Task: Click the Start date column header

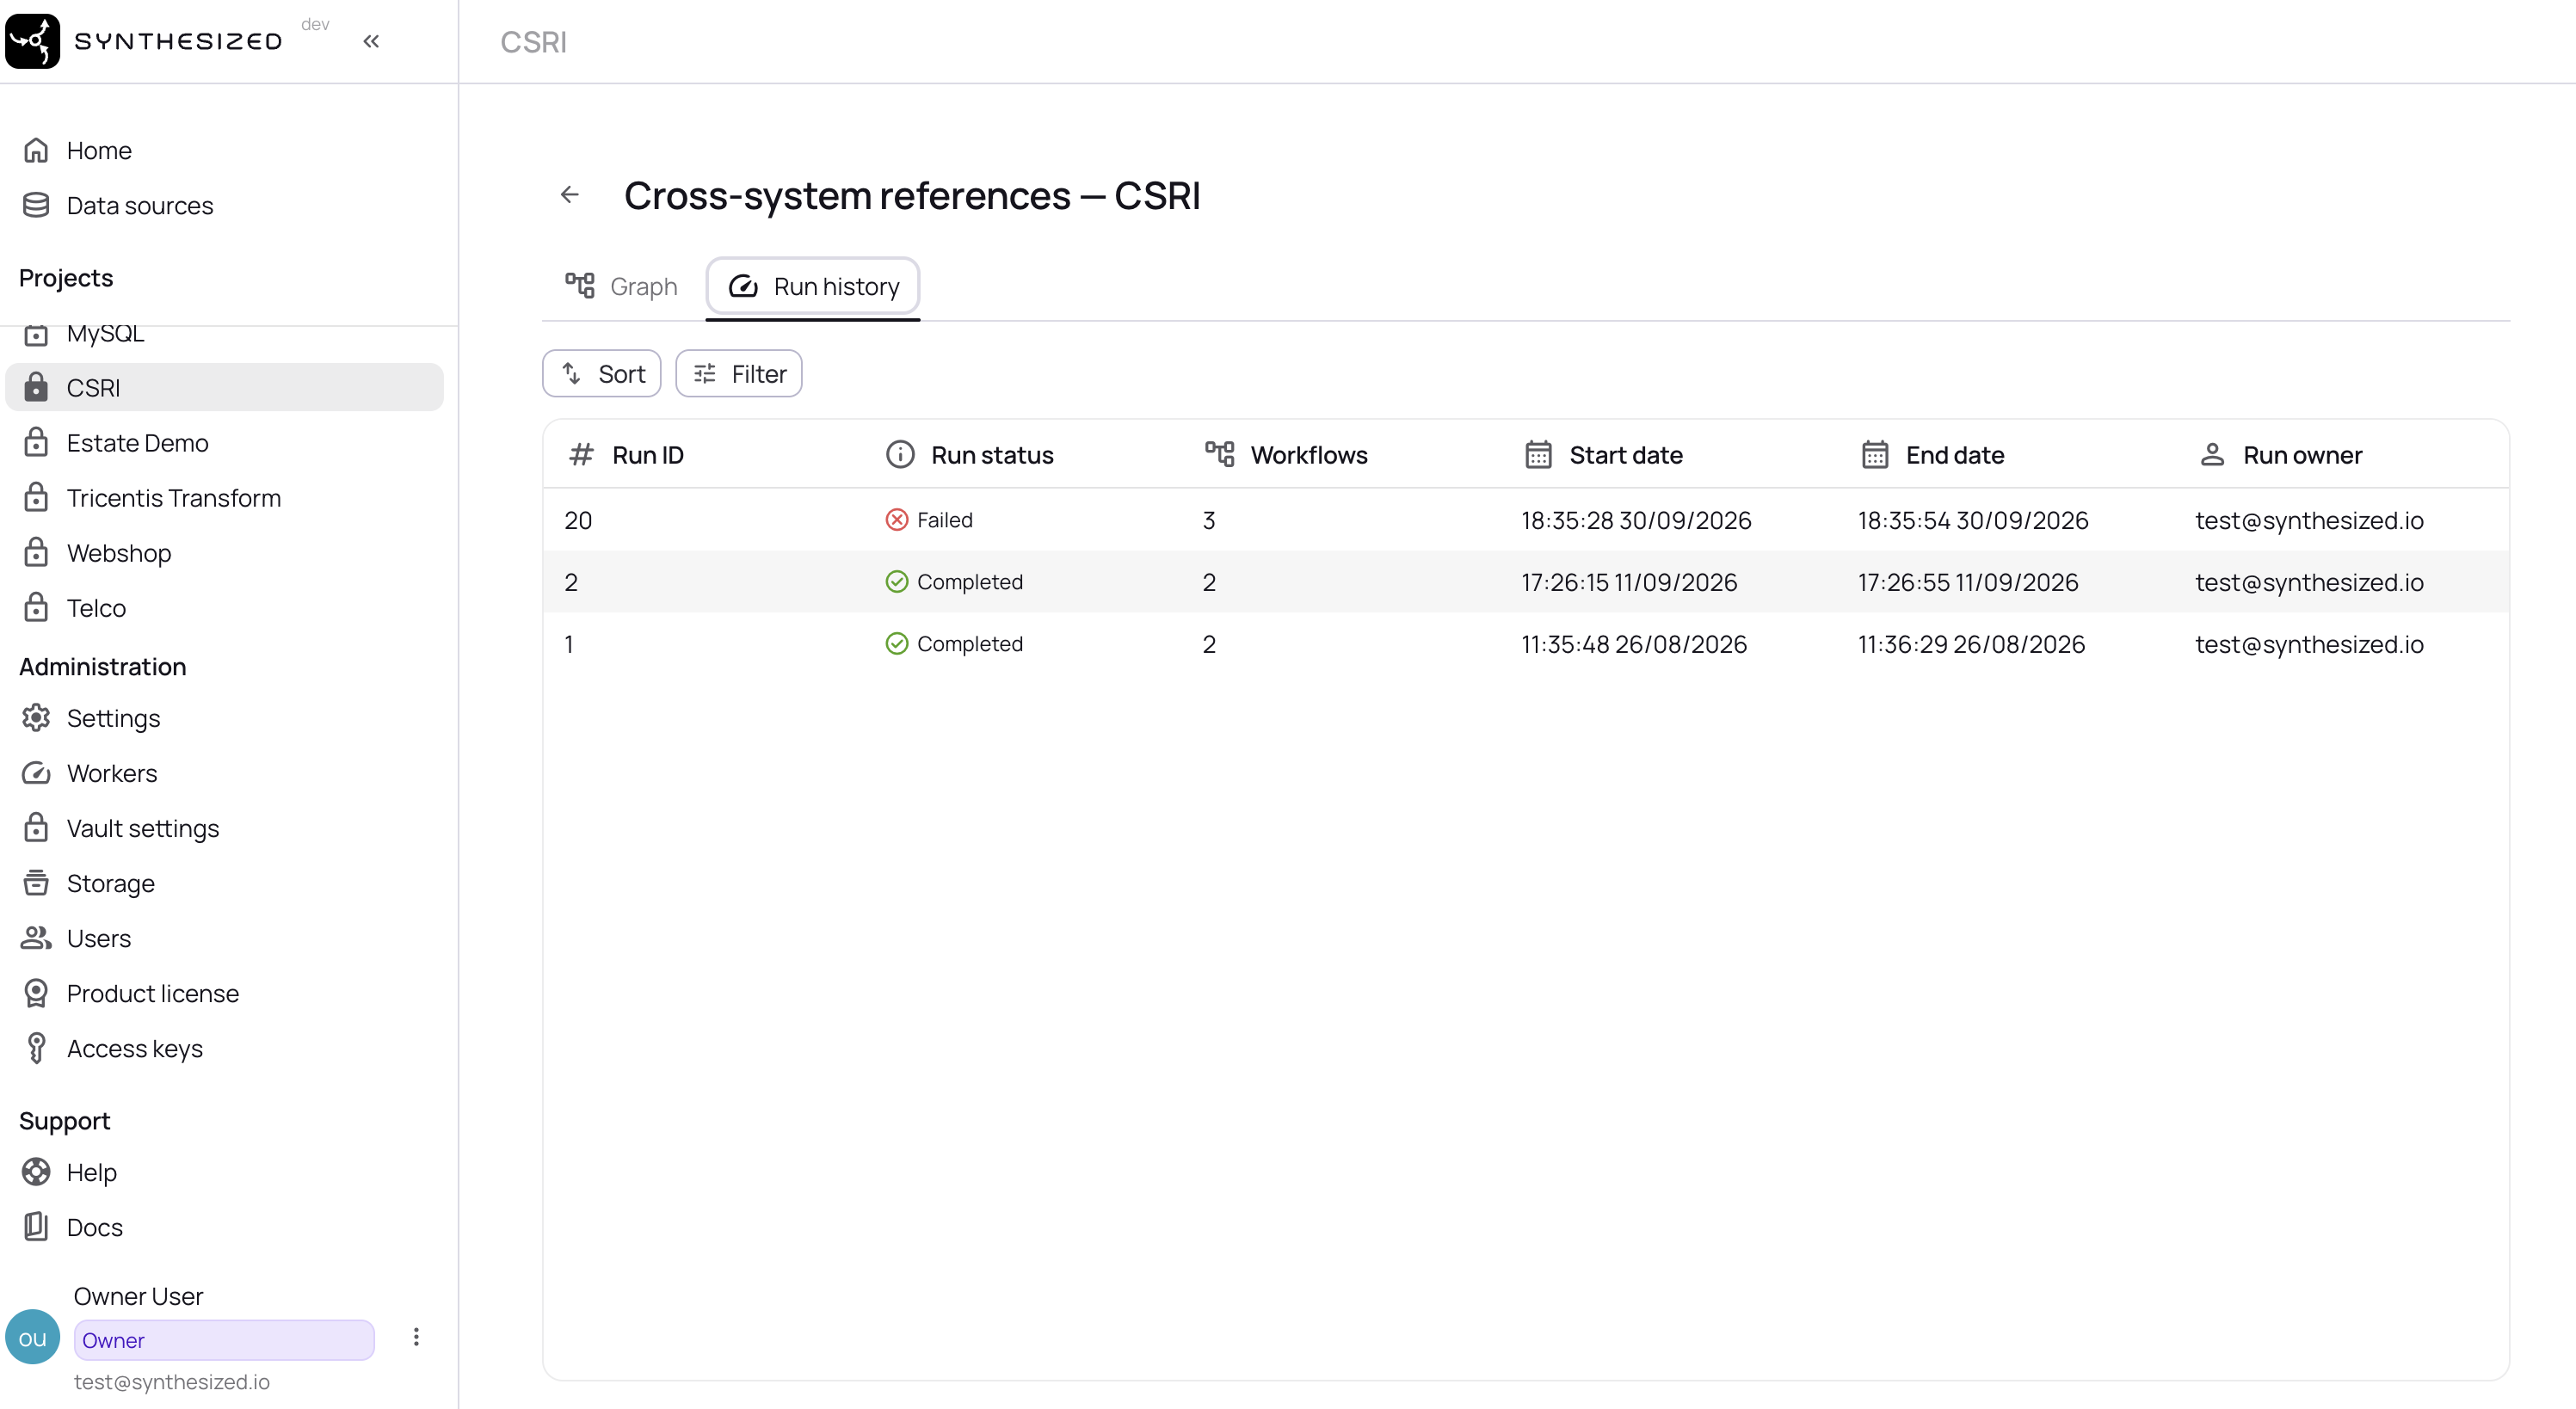Action: tap(1603, 455)
